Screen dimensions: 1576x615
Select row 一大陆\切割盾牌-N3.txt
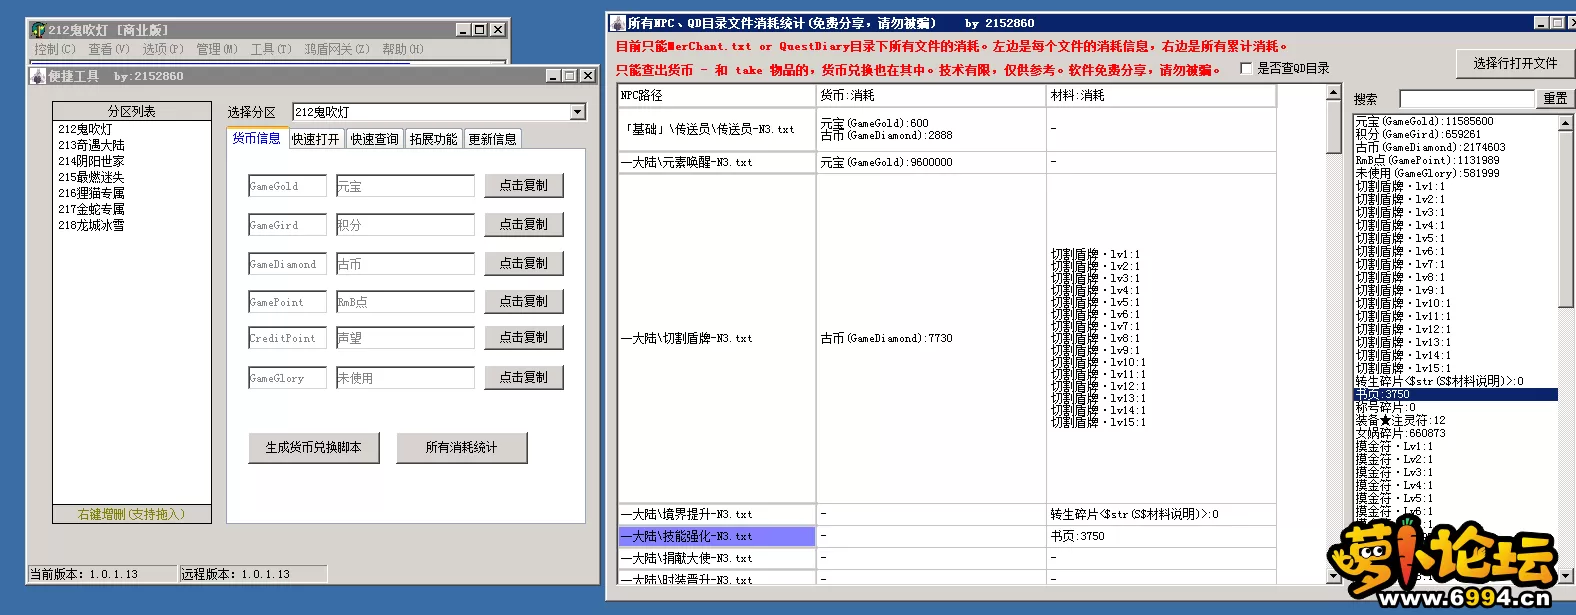[717, 339]
